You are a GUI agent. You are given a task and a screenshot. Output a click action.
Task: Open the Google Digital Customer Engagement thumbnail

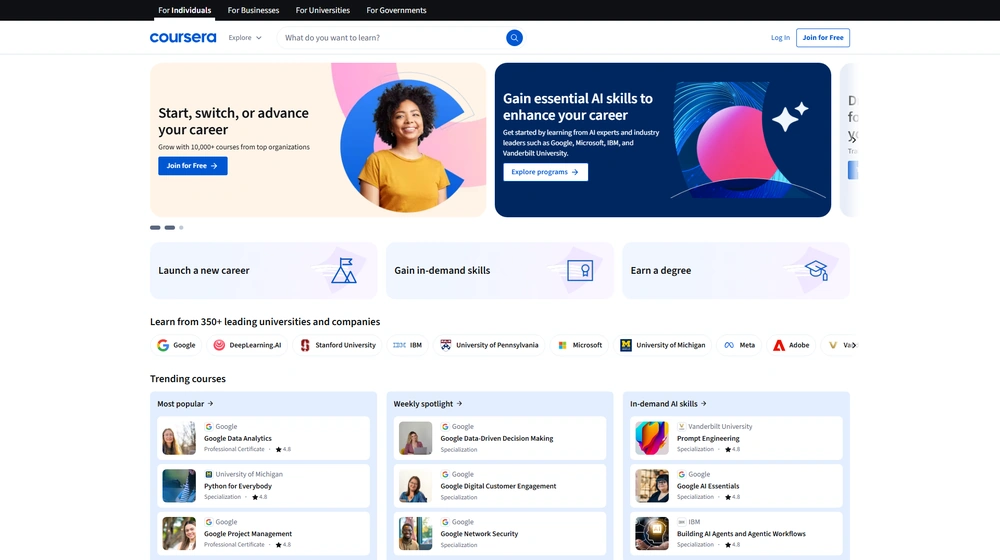(x=415, y=486)
